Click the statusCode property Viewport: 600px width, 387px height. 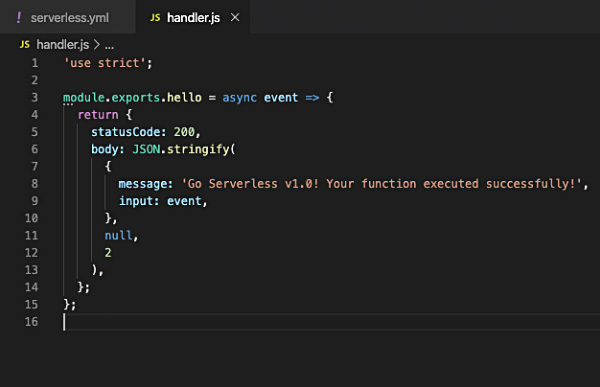click(x=126, y=132)
